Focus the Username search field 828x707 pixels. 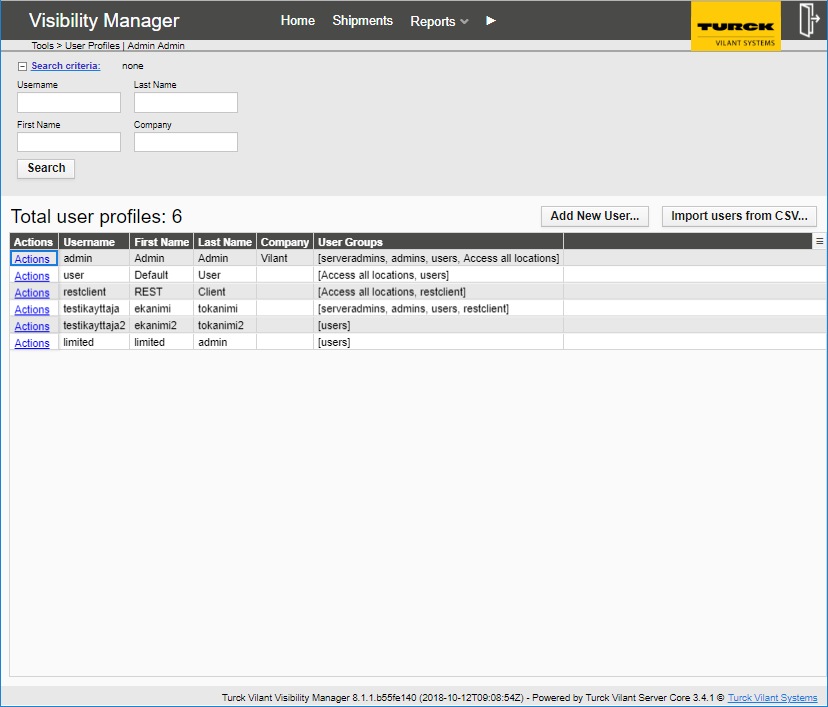[69, 102]
